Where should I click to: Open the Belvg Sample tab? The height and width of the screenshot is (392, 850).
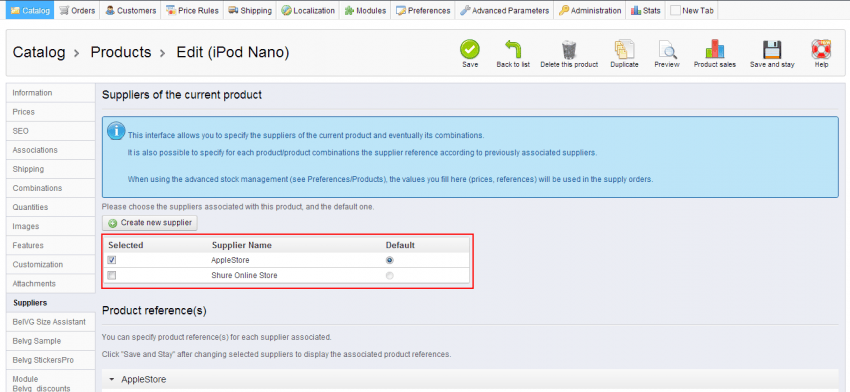pos(50,341)
